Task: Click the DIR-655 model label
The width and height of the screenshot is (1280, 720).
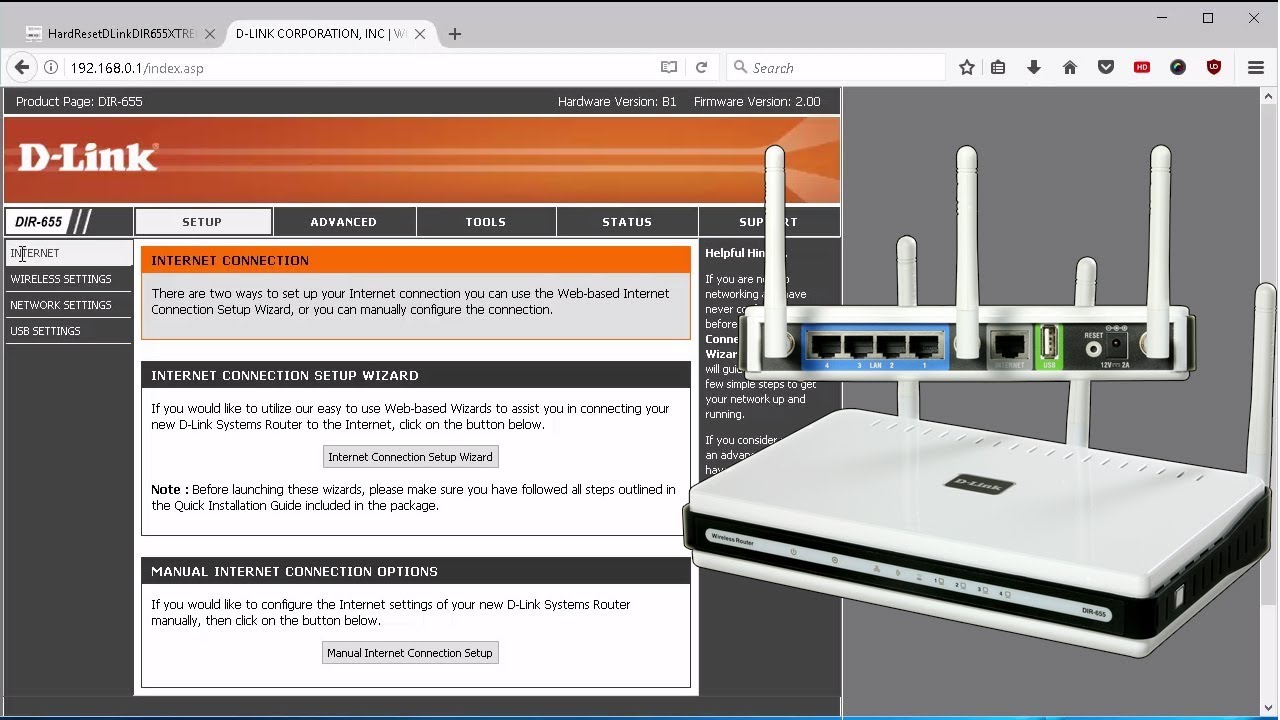Action: [x=39, y=222]
